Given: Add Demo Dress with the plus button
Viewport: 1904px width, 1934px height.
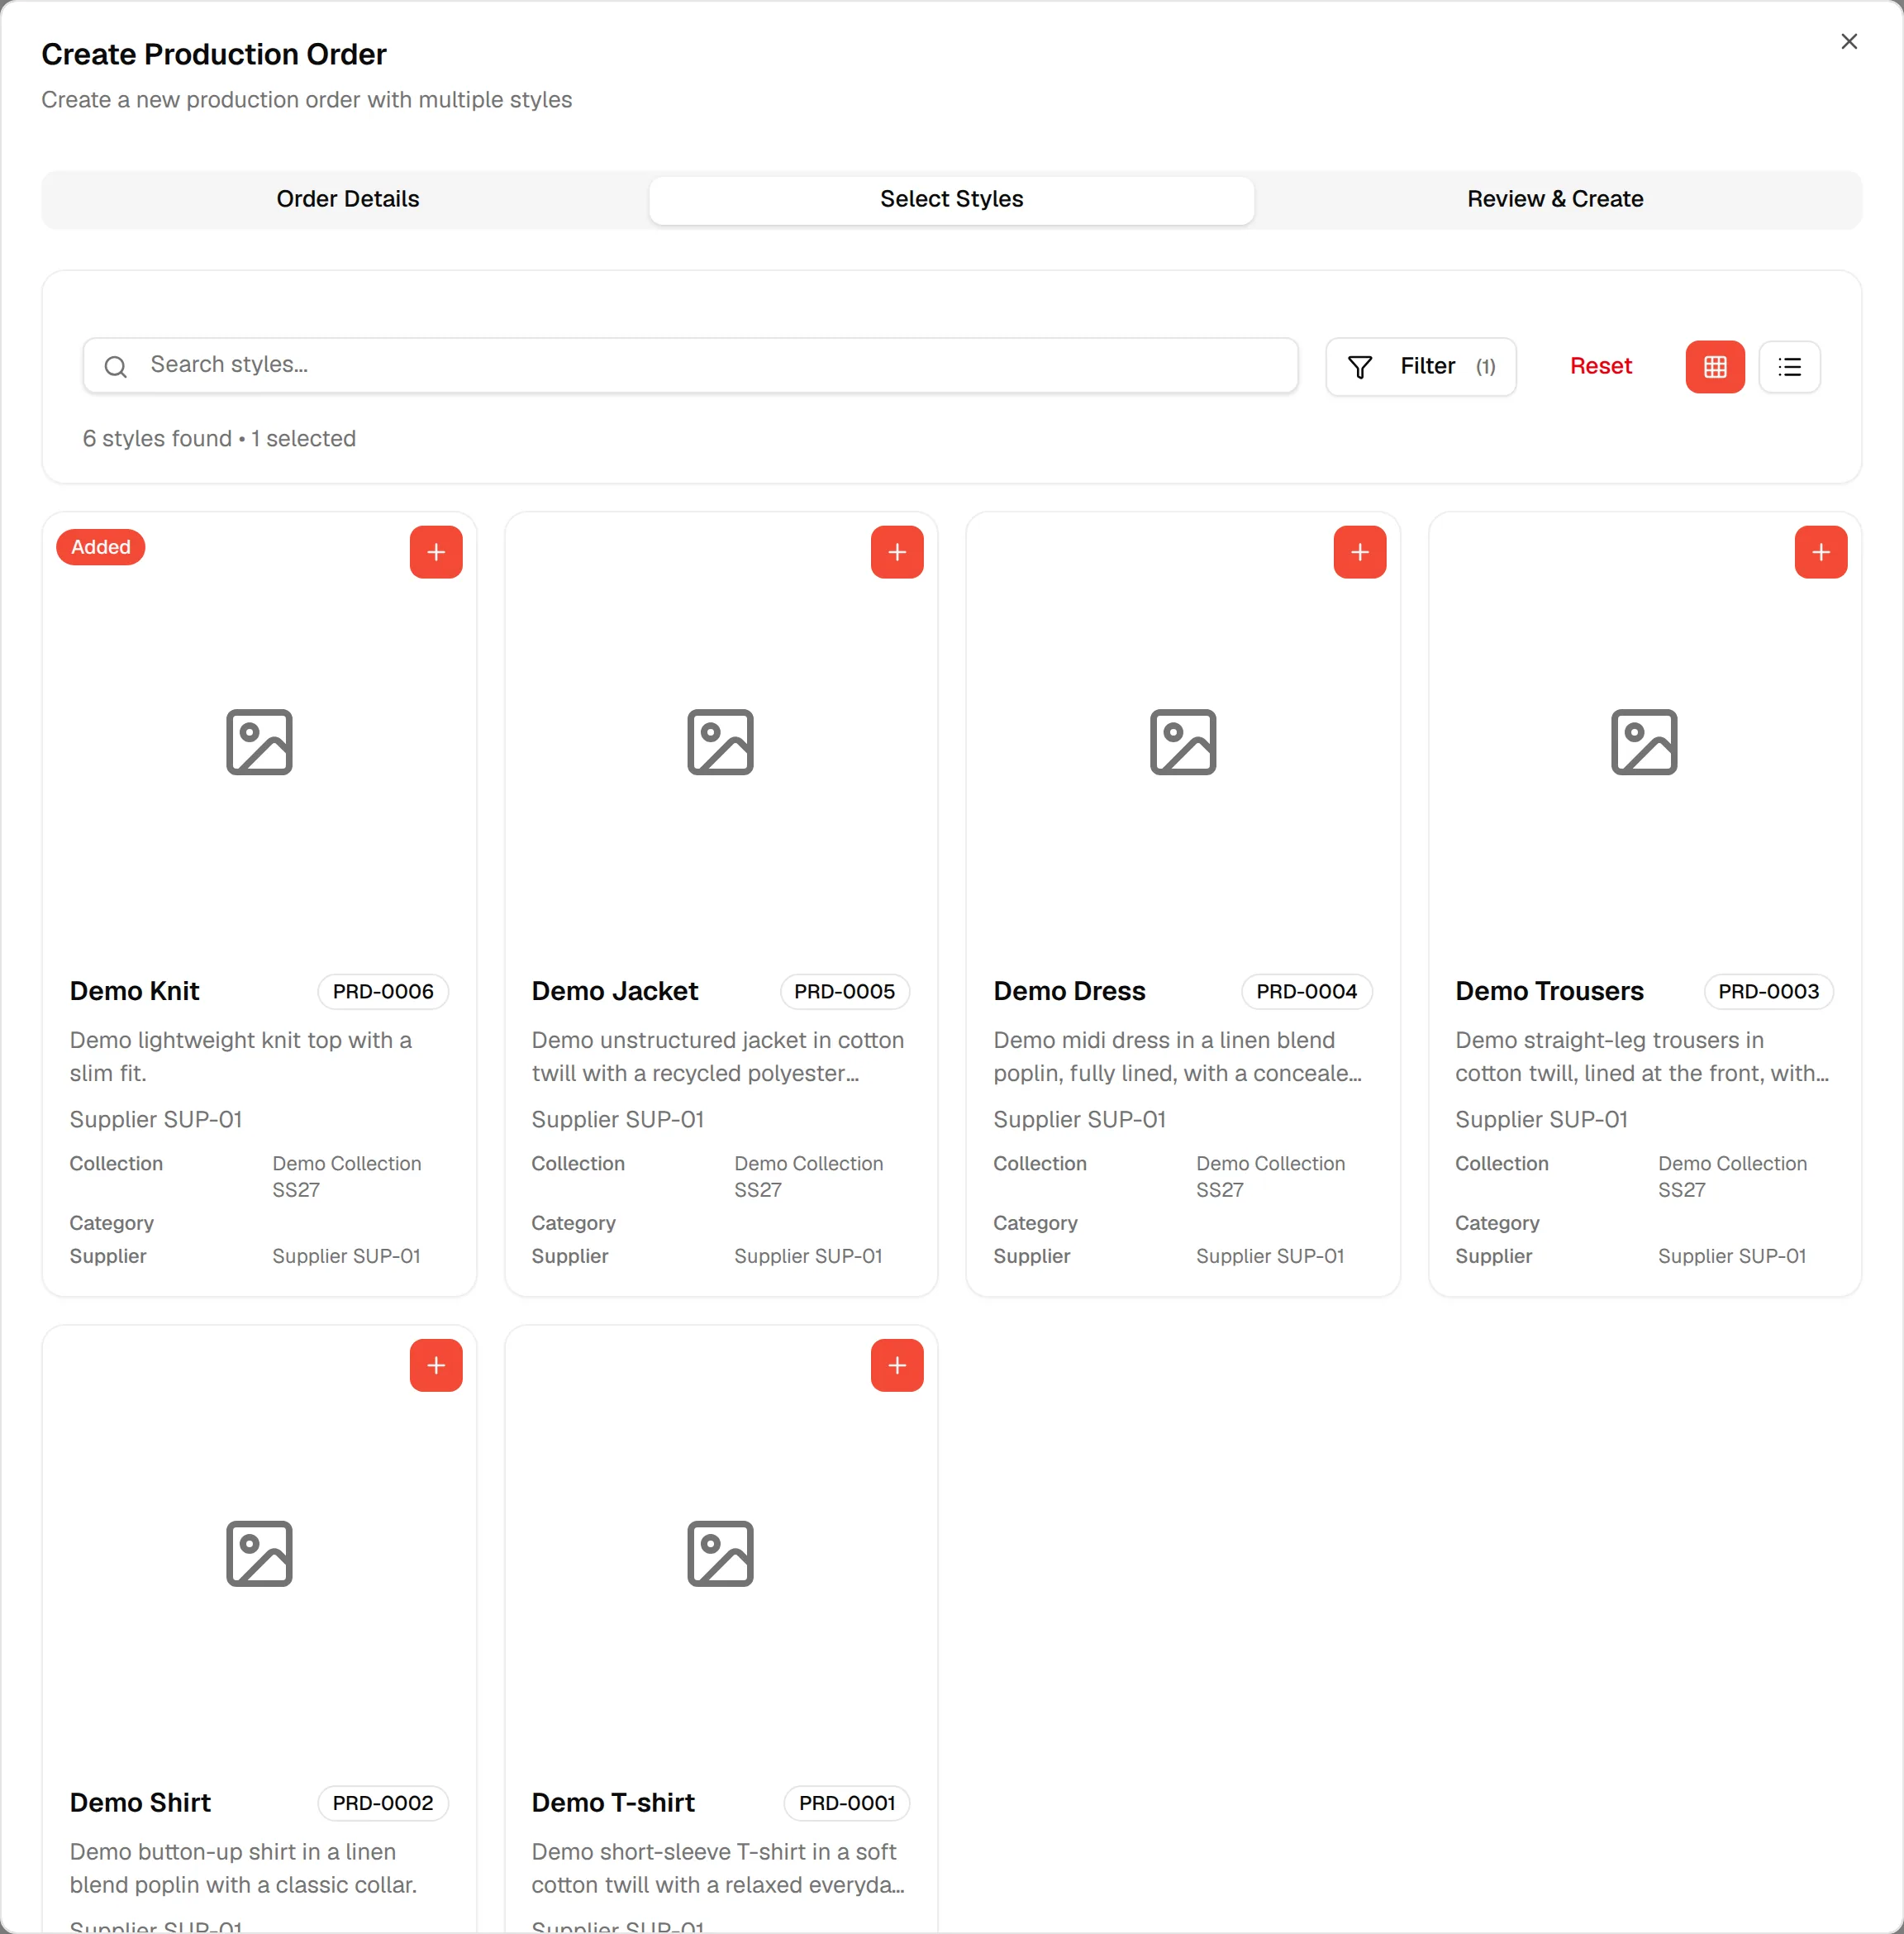Looking at the screenshot, I should [x=1360, y=552].
